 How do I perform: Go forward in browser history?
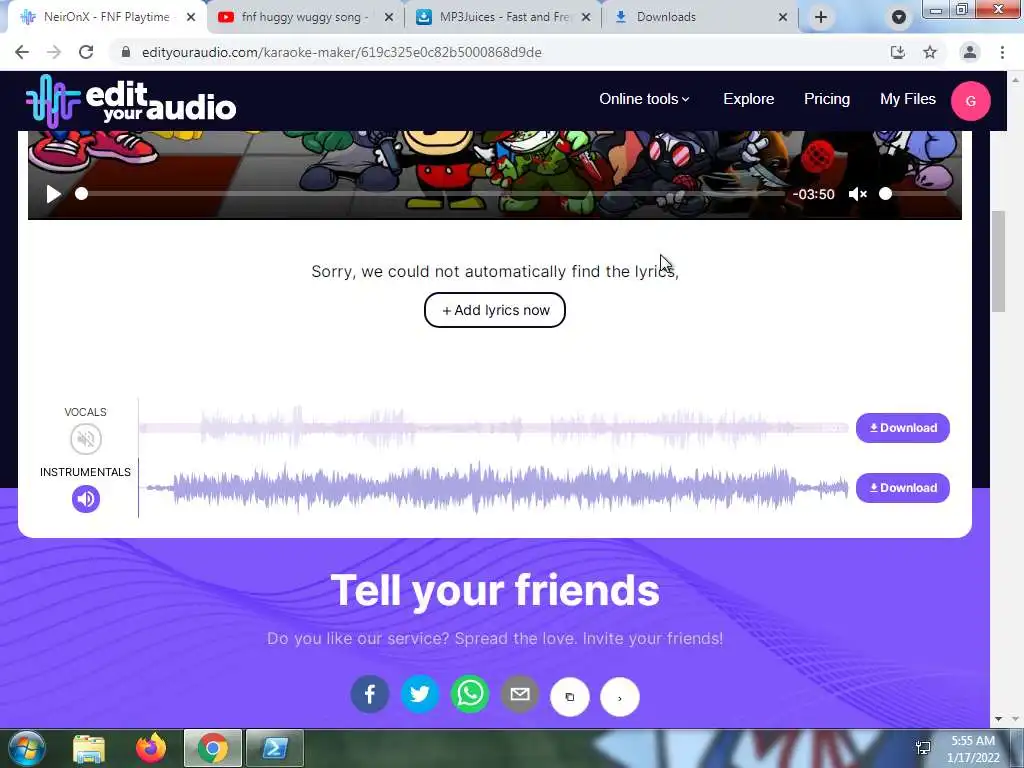[54, 52]
